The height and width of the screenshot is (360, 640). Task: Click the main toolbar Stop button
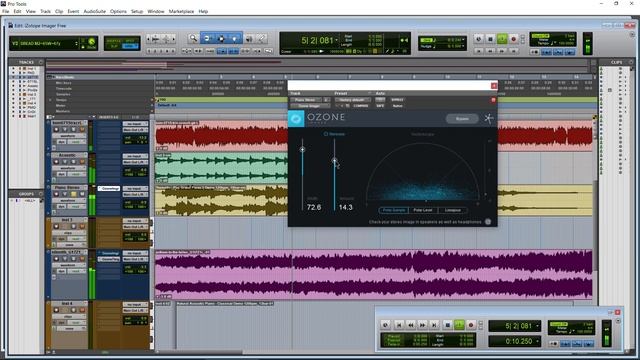pos(490,39)
